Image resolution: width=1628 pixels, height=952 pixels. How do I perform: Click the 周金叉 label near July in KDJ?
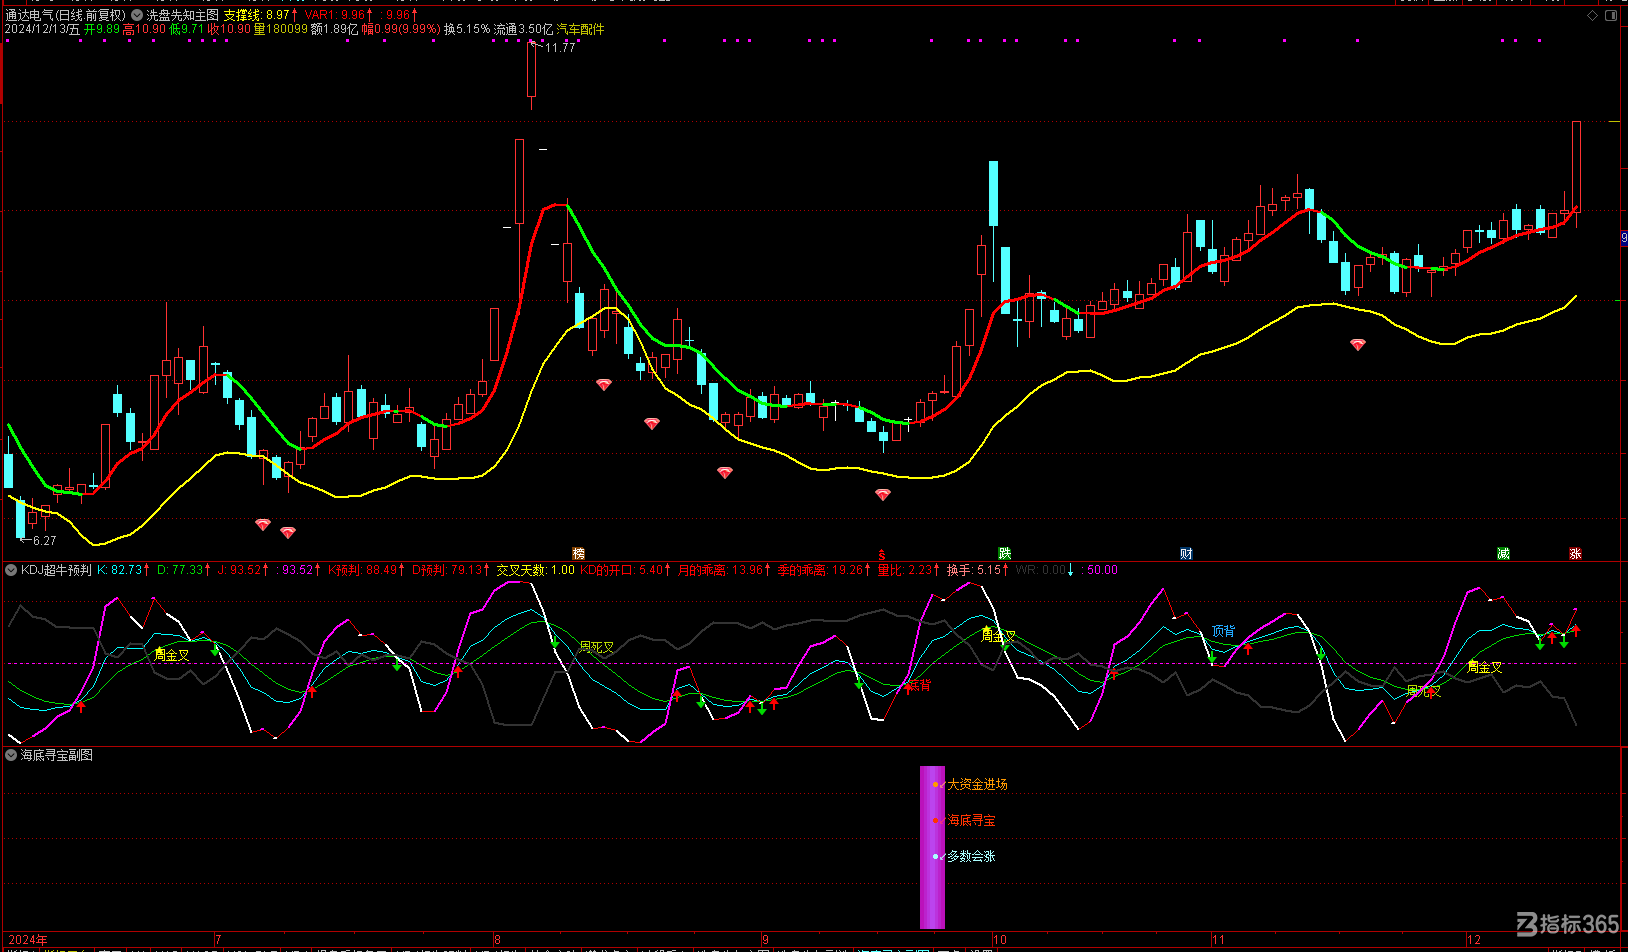pyautogui.click(x=172, y=655)
